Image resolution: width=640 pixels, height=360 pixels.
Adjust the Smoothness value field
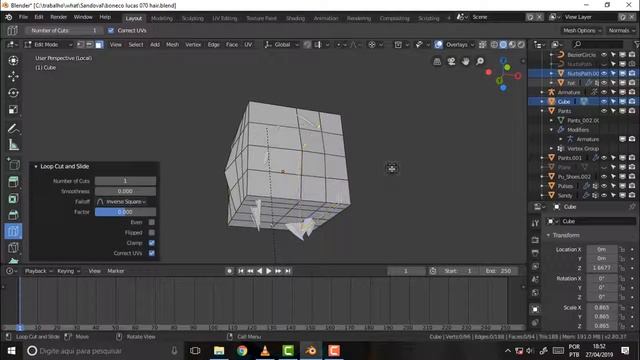pos(125,191)
